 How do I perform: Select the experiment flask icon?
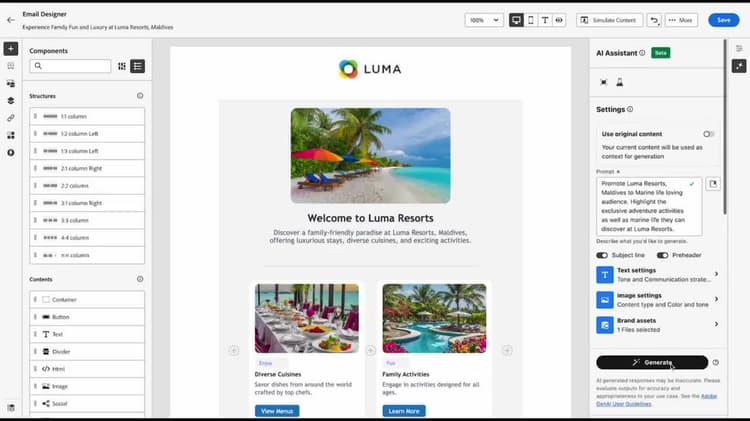coord(619,82)
